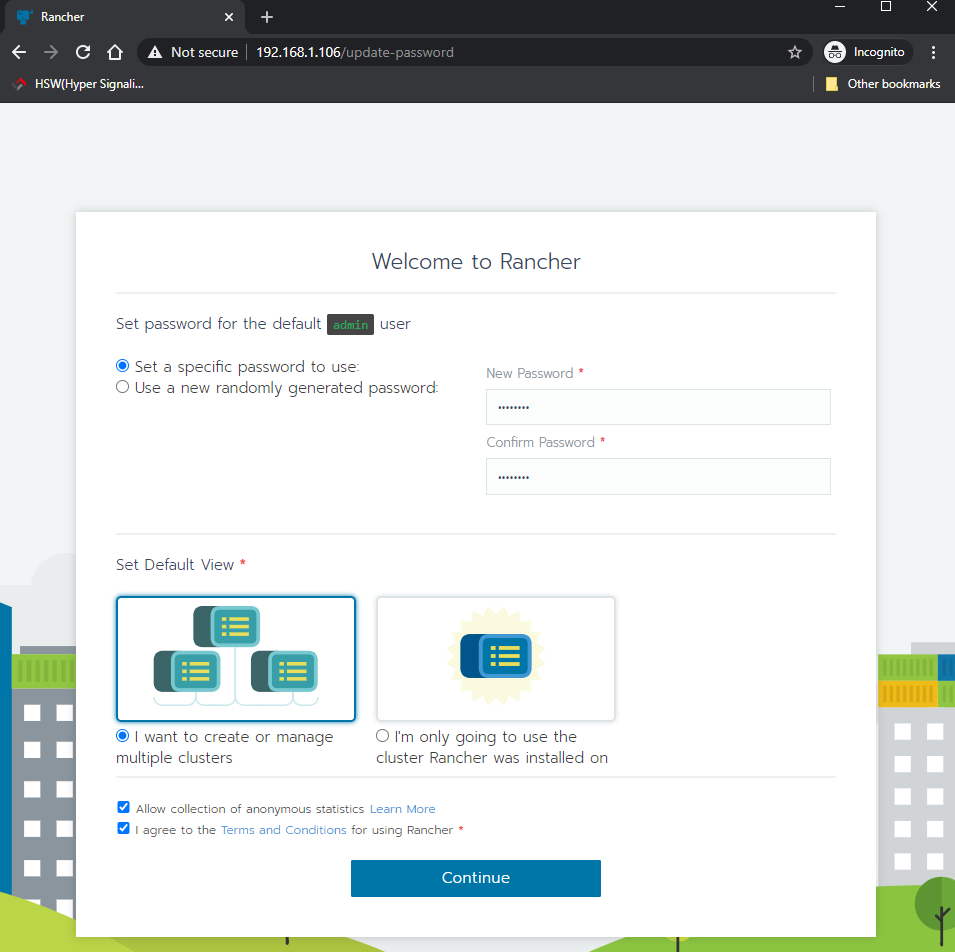Image resolution: width=955 pixels, height=952 pixels.
Task: Click the green admin user badge
Action: coord(350,325)
